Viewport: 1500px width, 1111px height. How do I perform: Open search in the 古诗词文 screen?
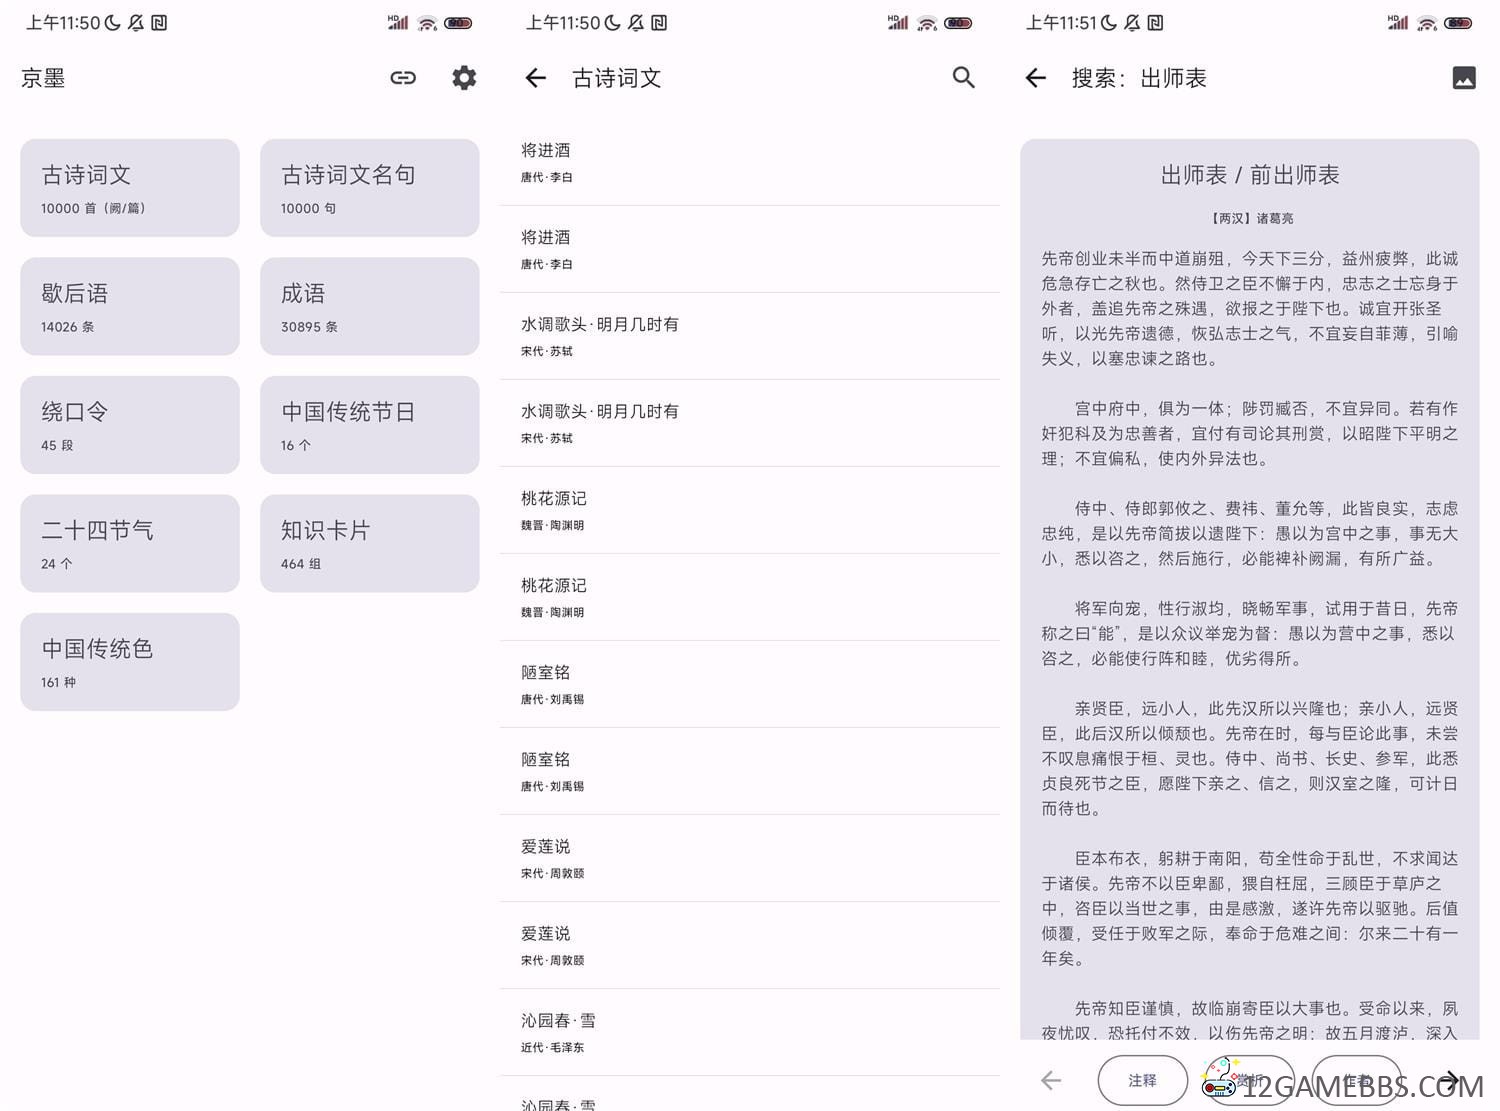pos(963,78)
